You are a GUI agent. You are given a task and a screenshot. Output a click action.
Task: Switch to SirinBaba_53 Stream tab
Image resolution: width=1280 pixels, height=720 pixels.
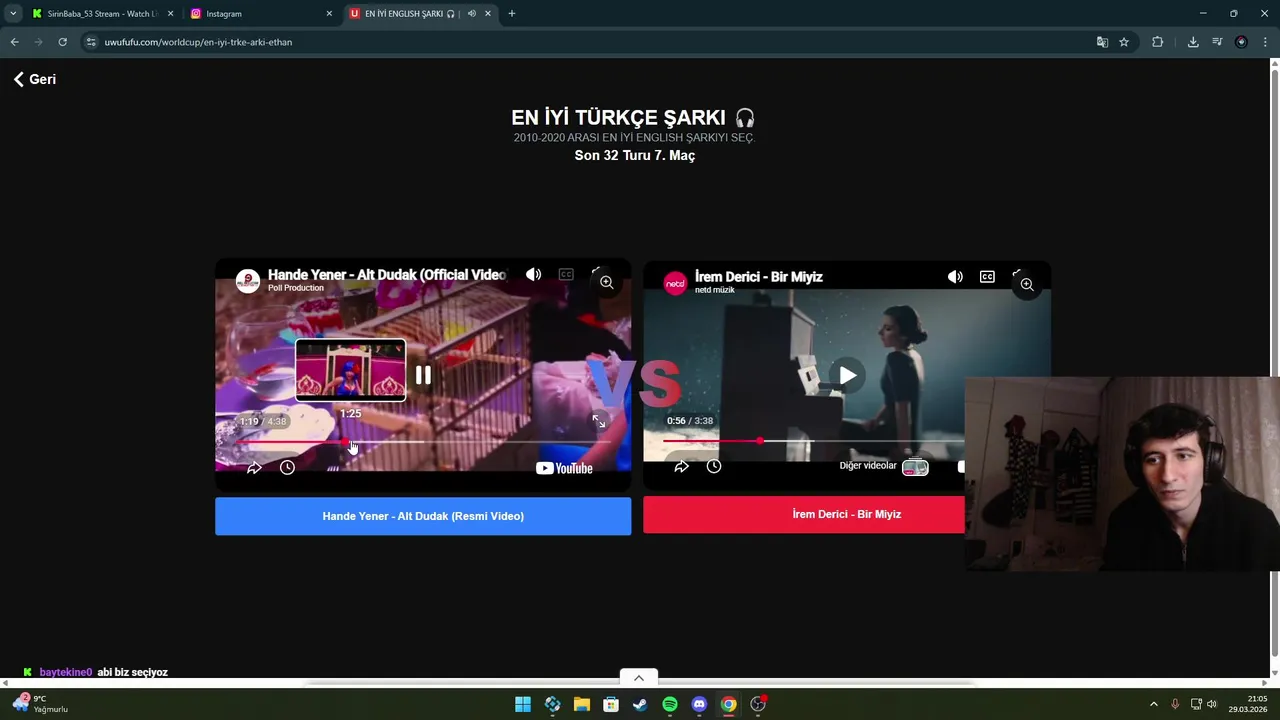102,14
